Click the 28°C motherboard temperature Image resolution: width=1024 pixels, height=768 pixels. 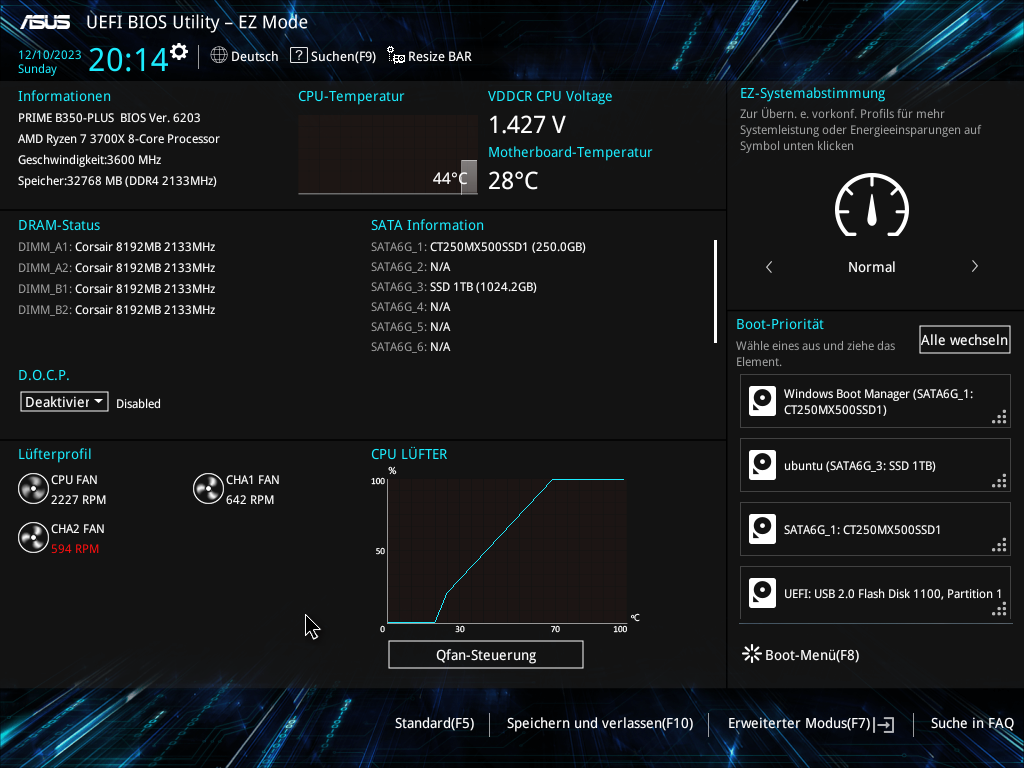[x=513, y=180]
